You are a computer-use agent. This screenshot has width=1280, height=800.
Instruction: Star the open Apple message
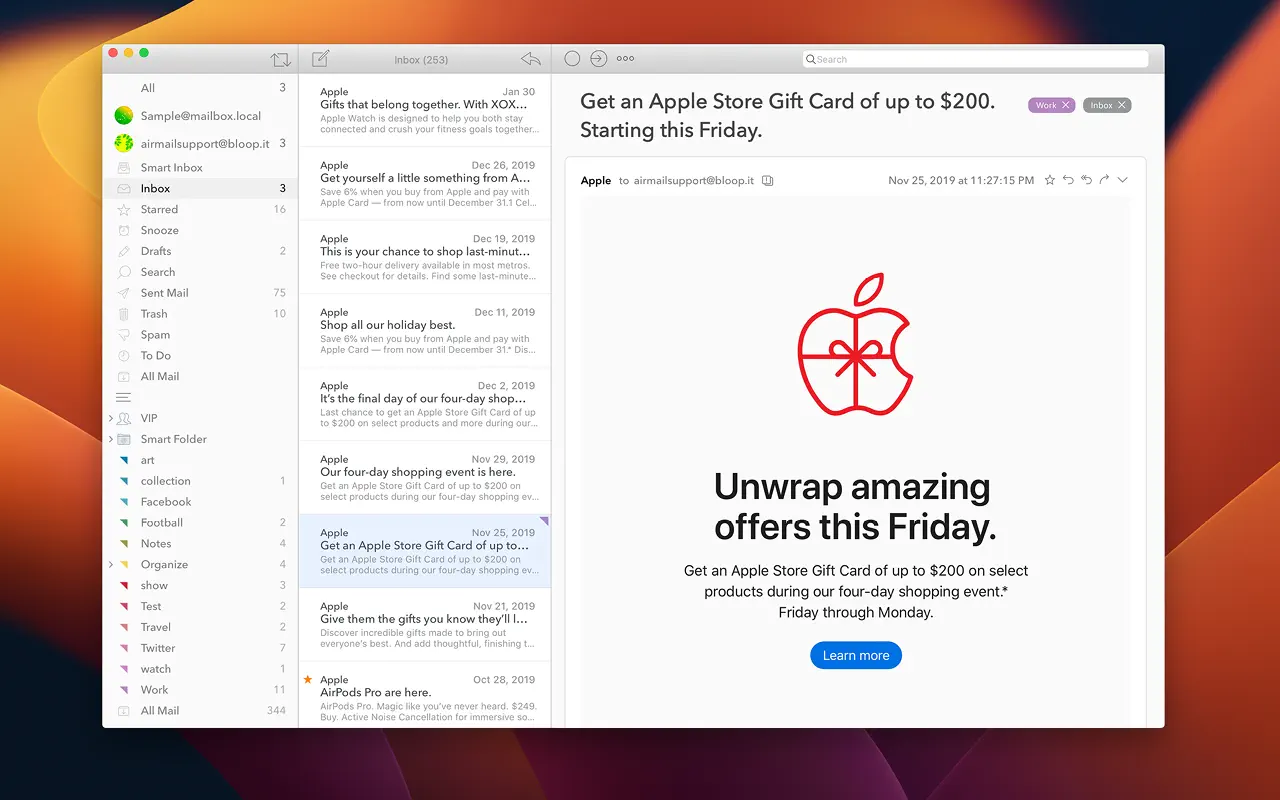tap(1050, 180)
